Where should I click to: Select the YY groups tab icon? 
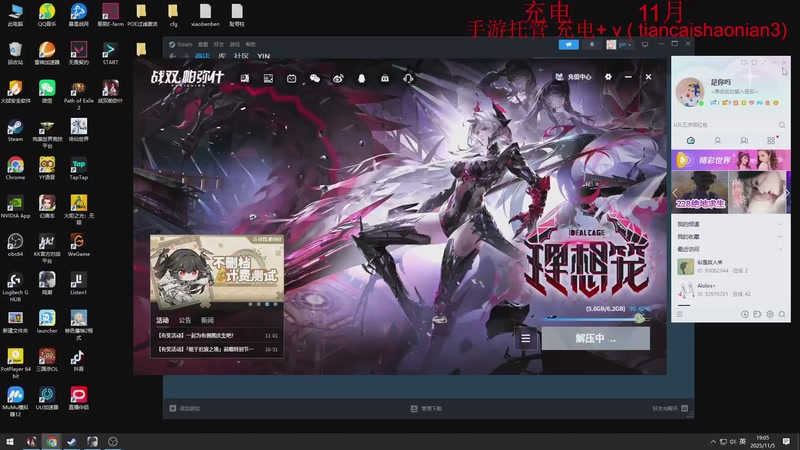[x=744, y=140]
